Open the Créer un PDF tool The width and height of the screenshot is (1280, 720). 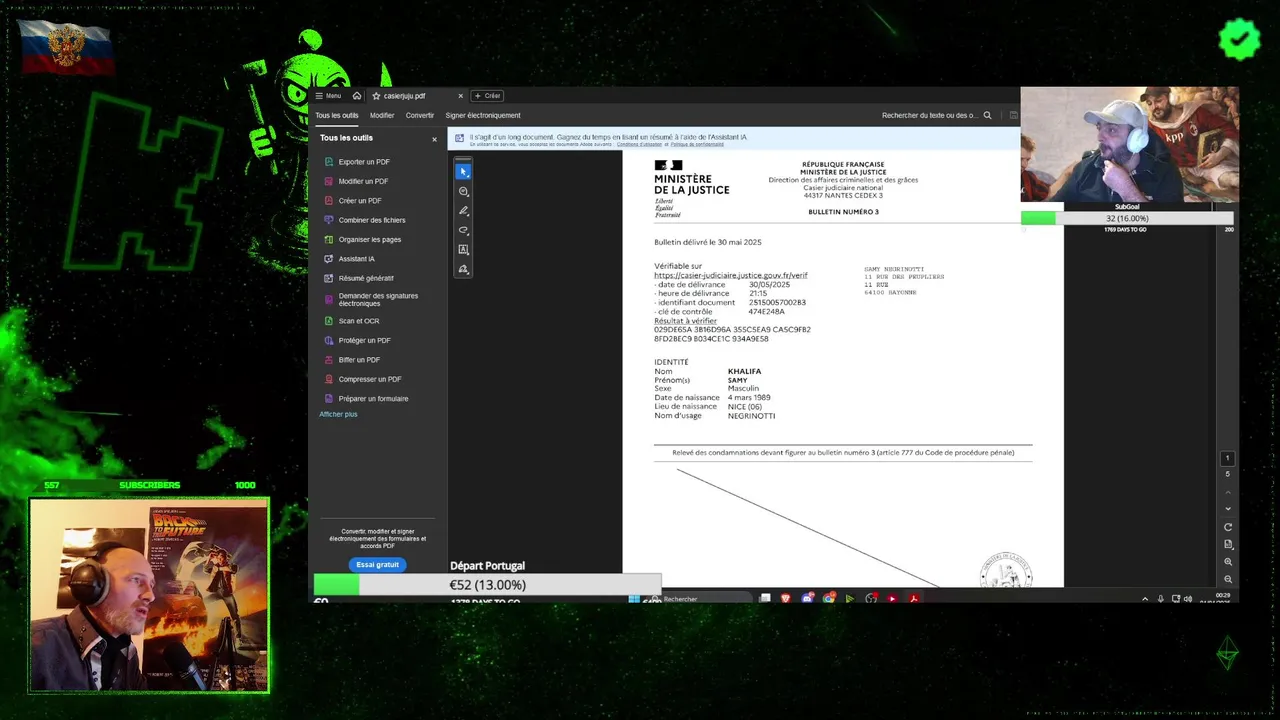click(x=360, y=201)
